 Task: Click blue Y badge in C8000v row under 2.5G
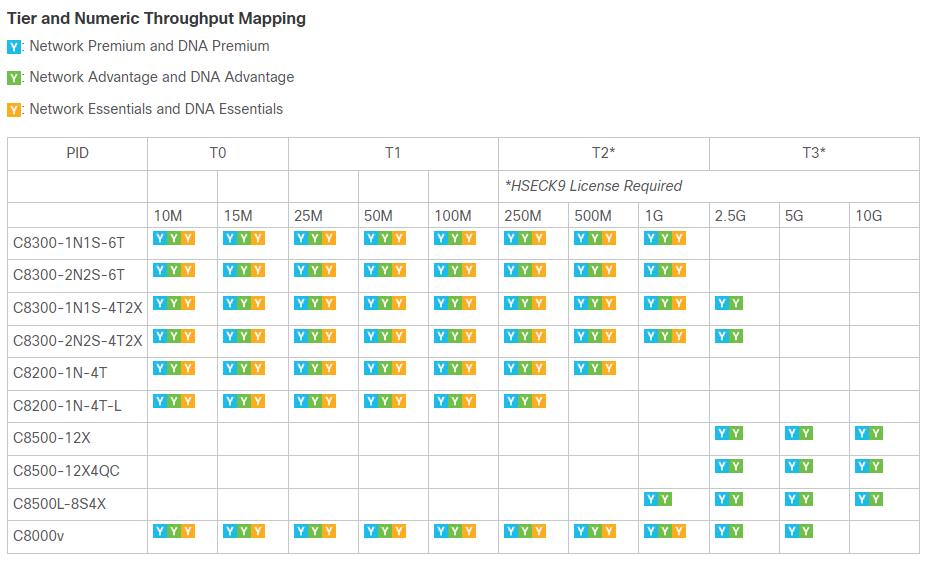[722, 531]
